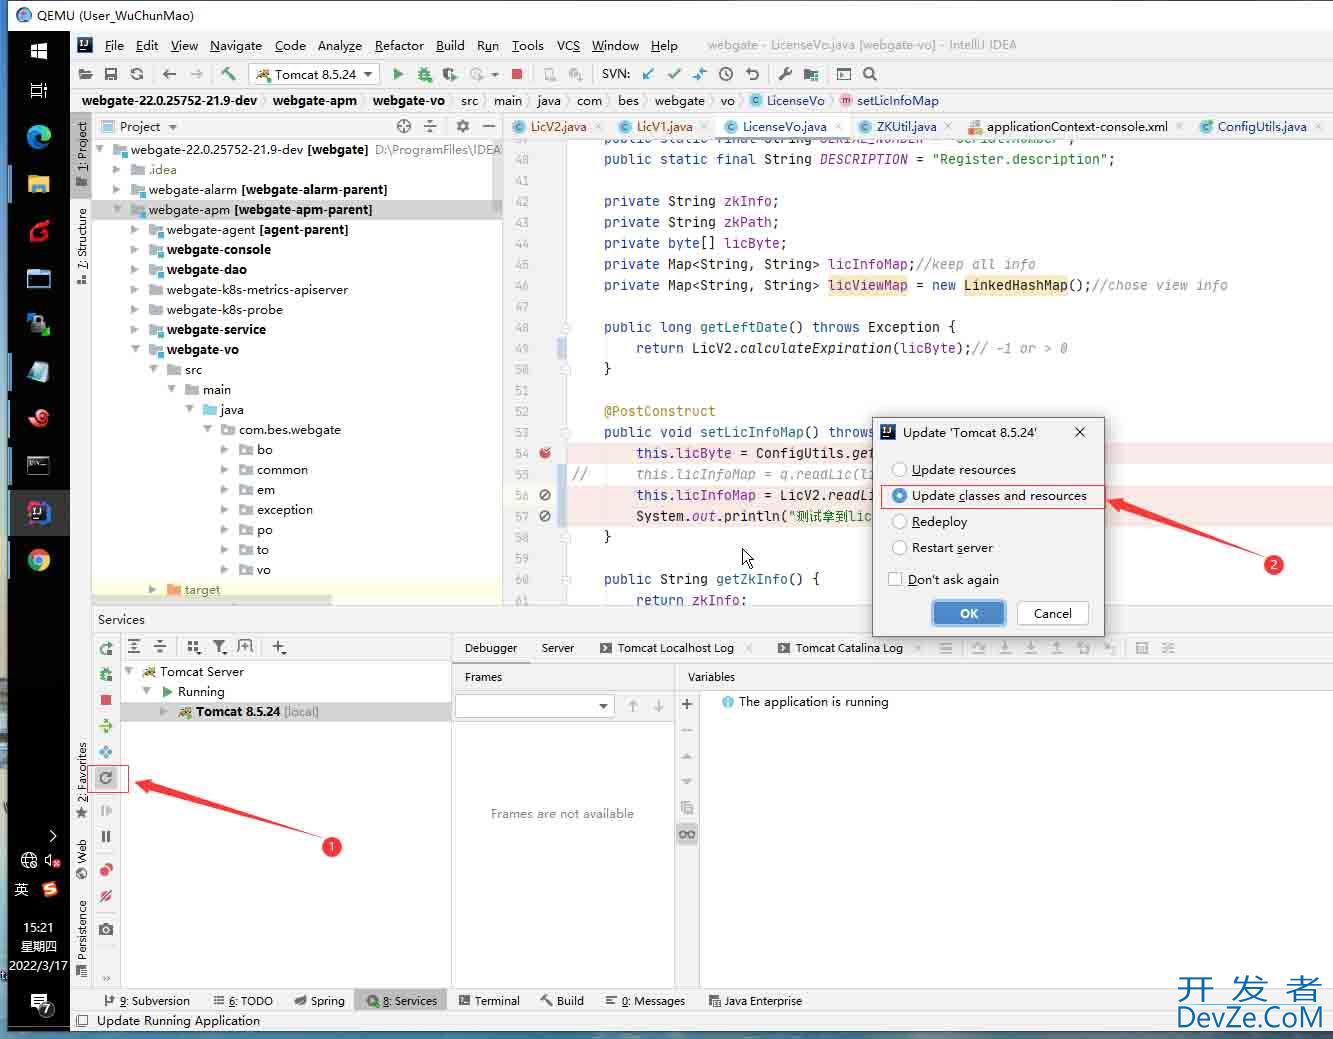Click the Mute Breakpoints icon in Services
The width and height of the screenshot is (1333, 1039).
[x=106, y=896]
